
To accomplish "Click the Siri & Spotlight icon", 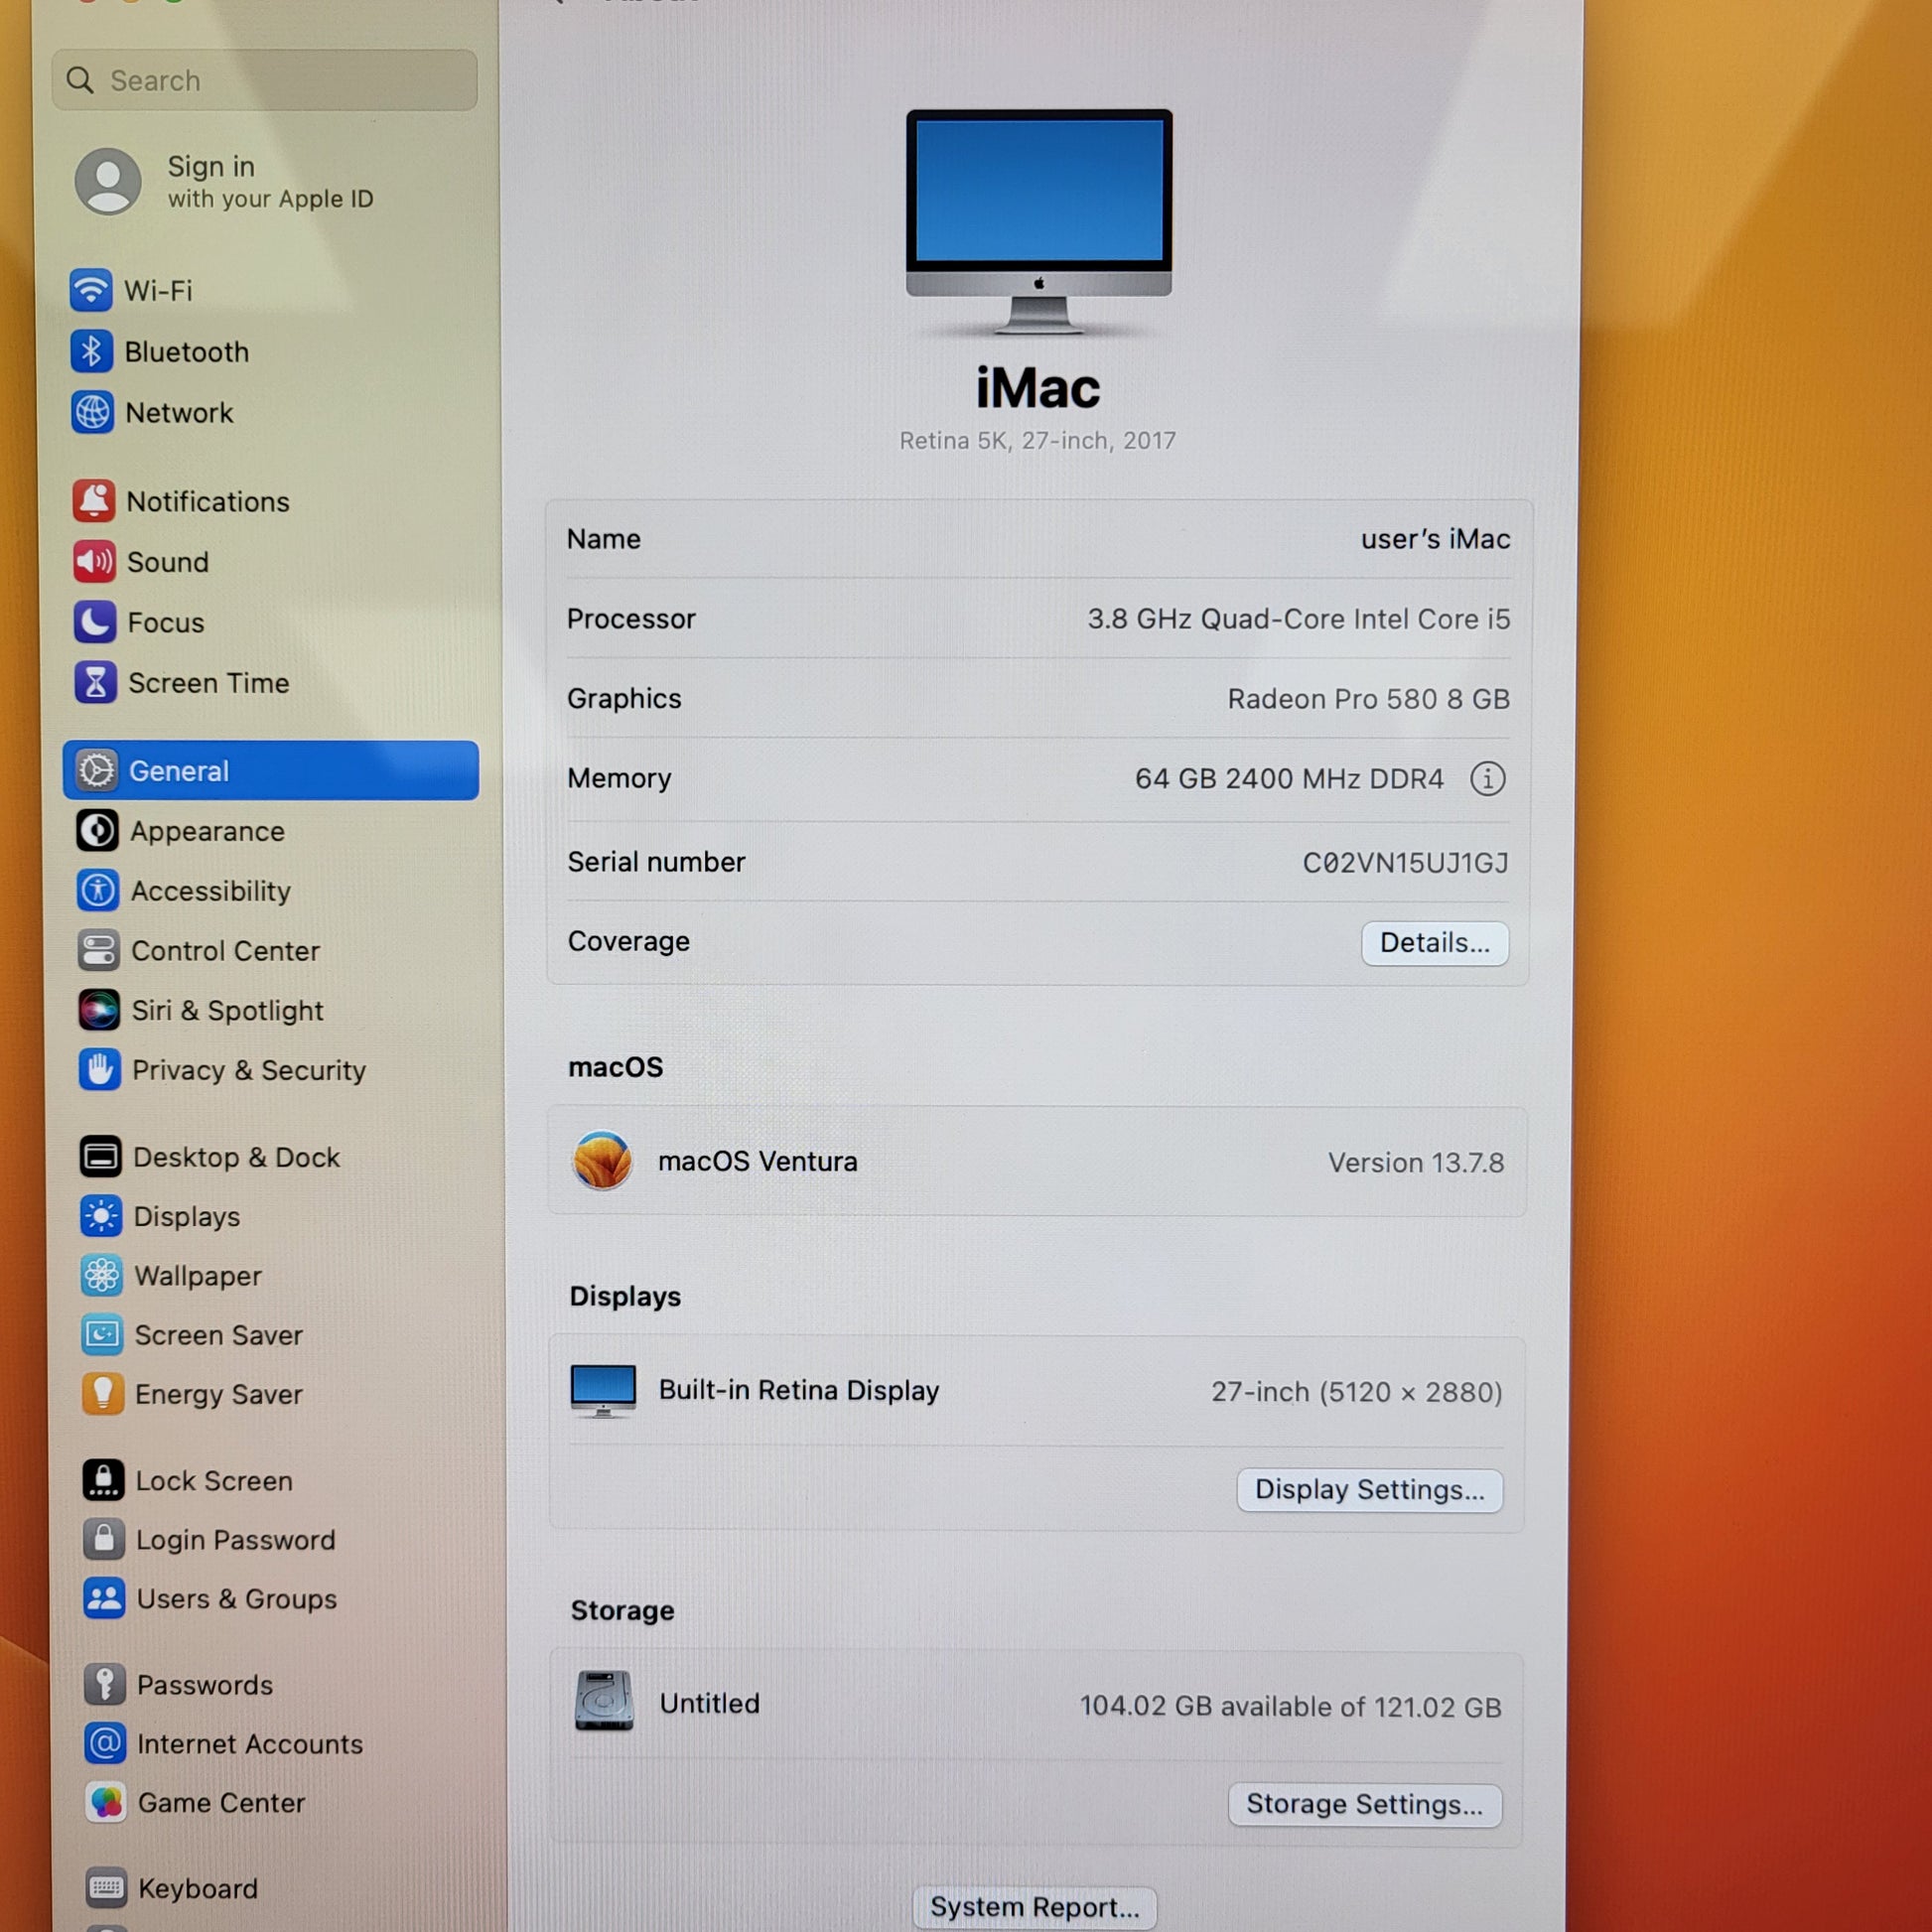I will pos(99,1010).
